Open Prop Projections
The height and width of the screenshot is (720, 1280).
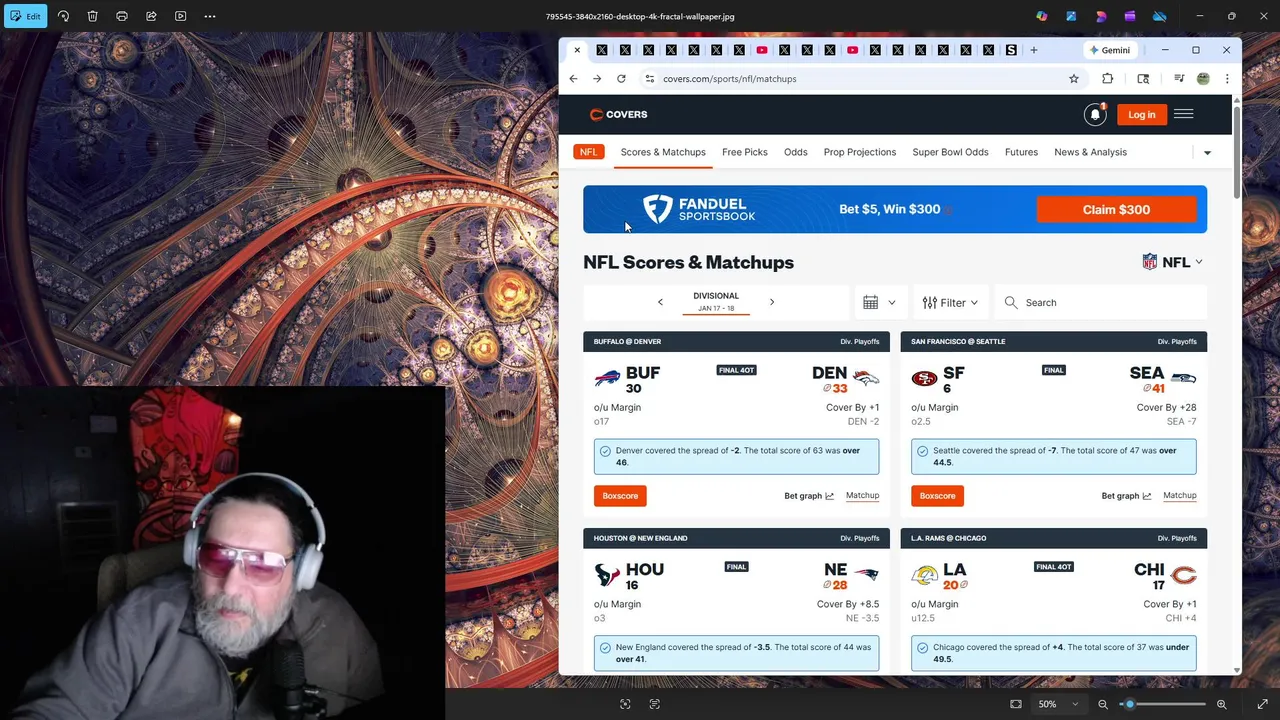click(x=860, y=152)
